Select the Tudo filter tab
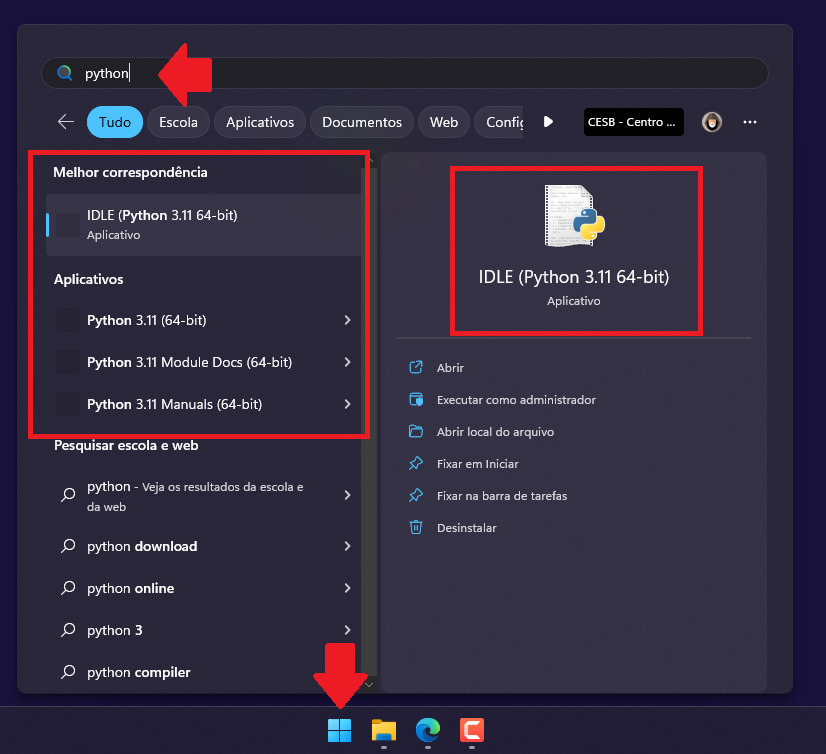 [115, 122]
